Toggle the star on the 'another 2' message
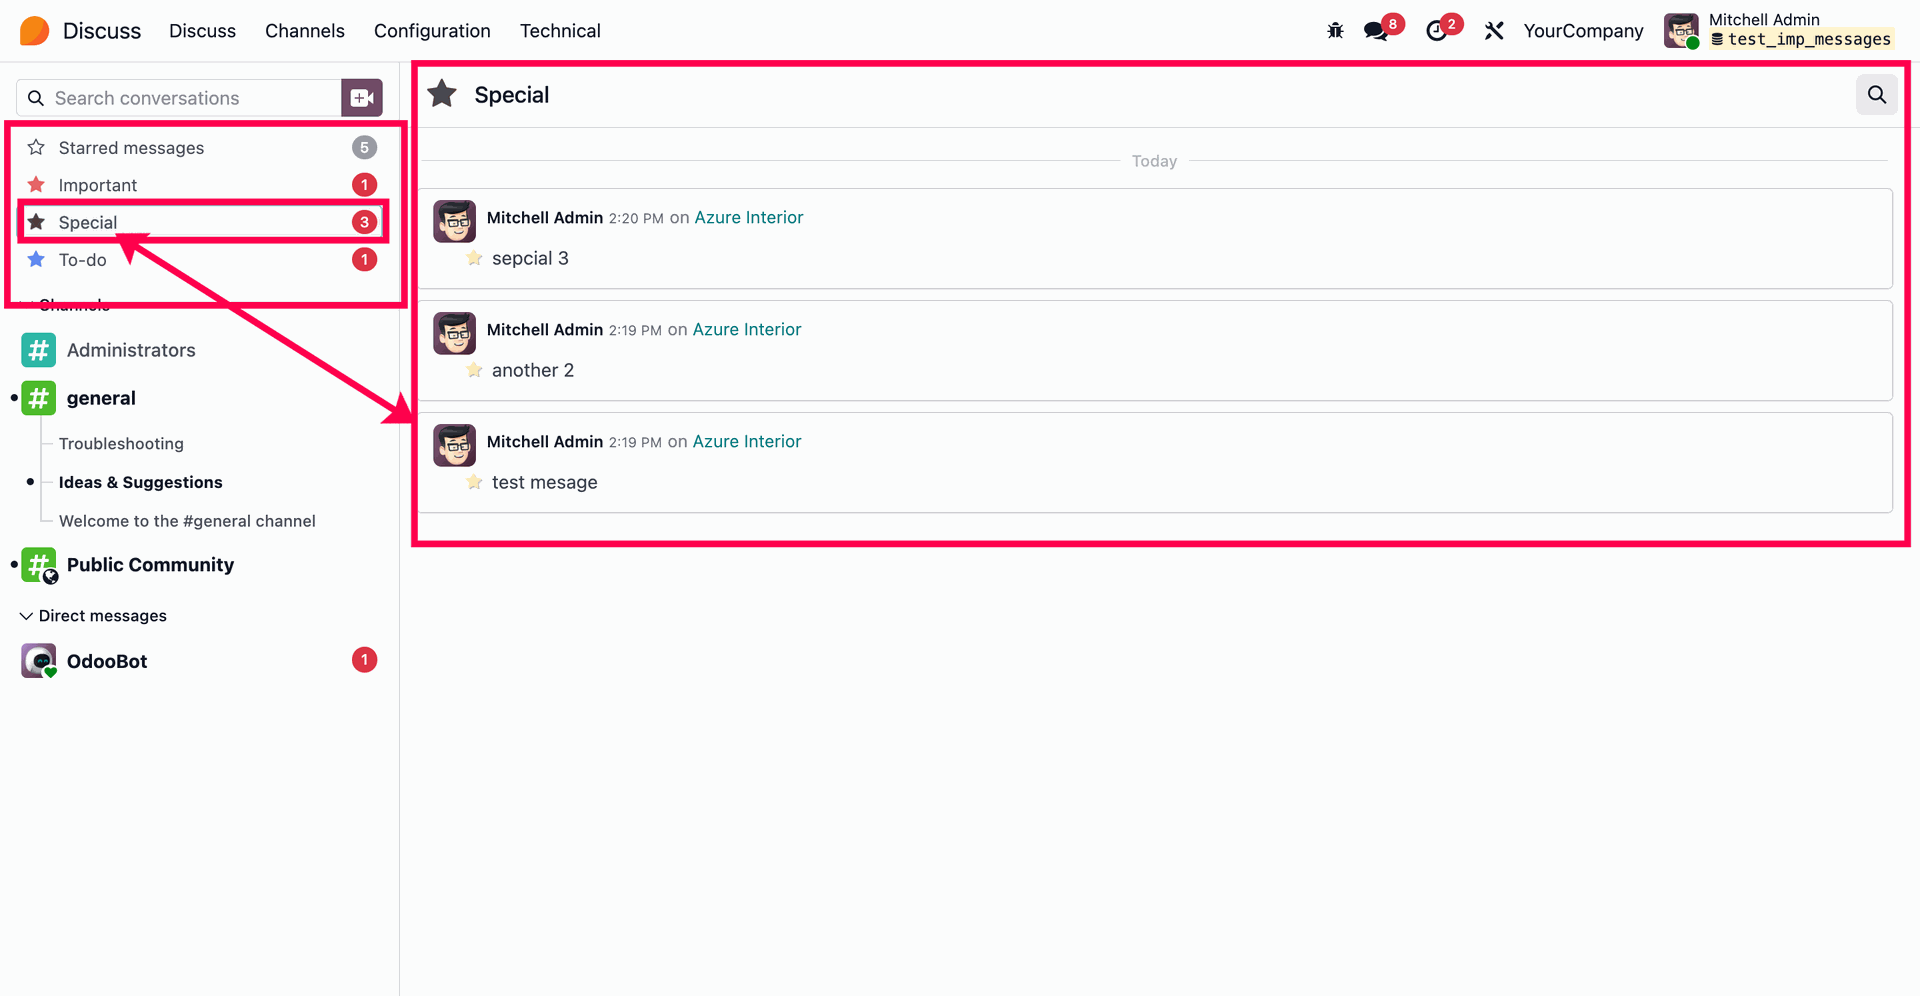Viewport: 1920px width, 996px height. point(475,370)
